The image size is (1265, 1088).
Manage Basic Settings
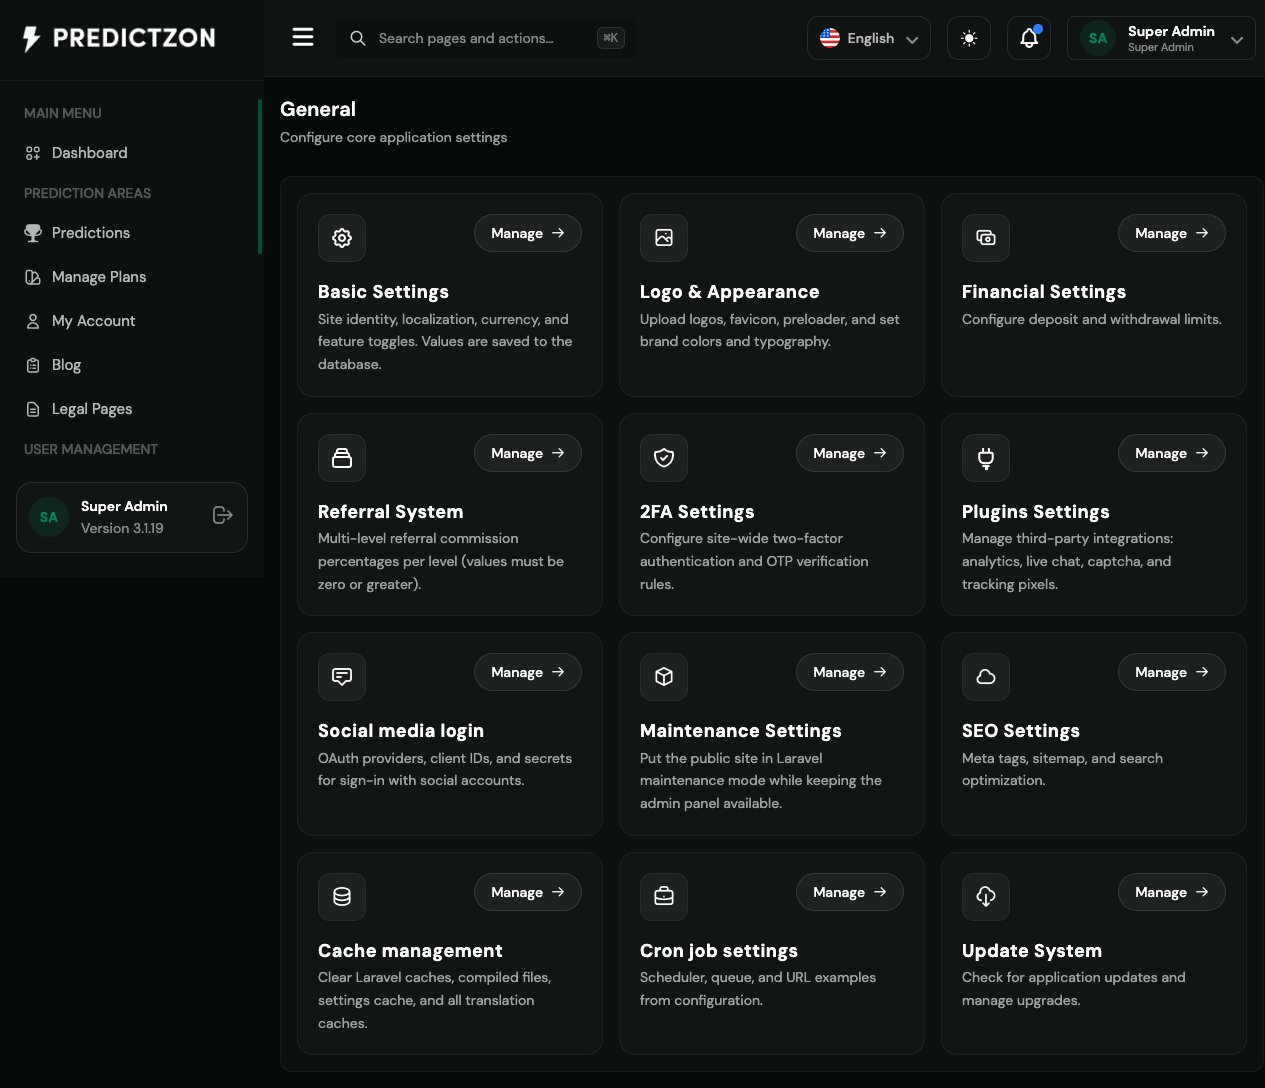(x=528, y=233)
